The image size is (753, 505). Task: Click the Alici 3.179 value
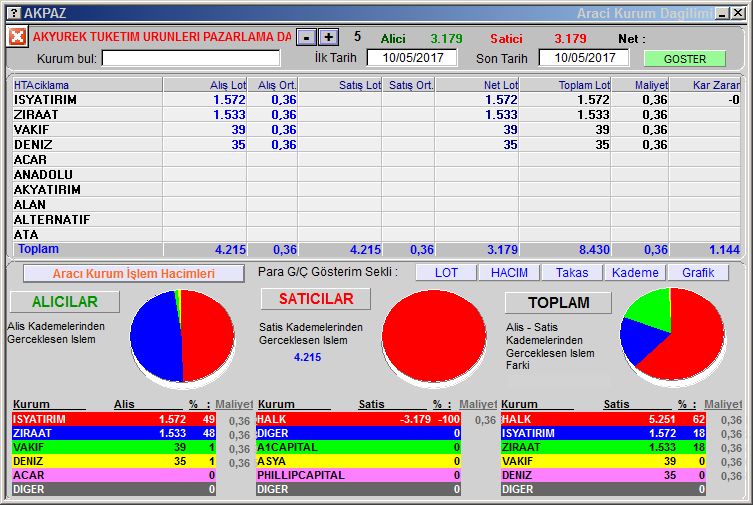tap(446, 38)
